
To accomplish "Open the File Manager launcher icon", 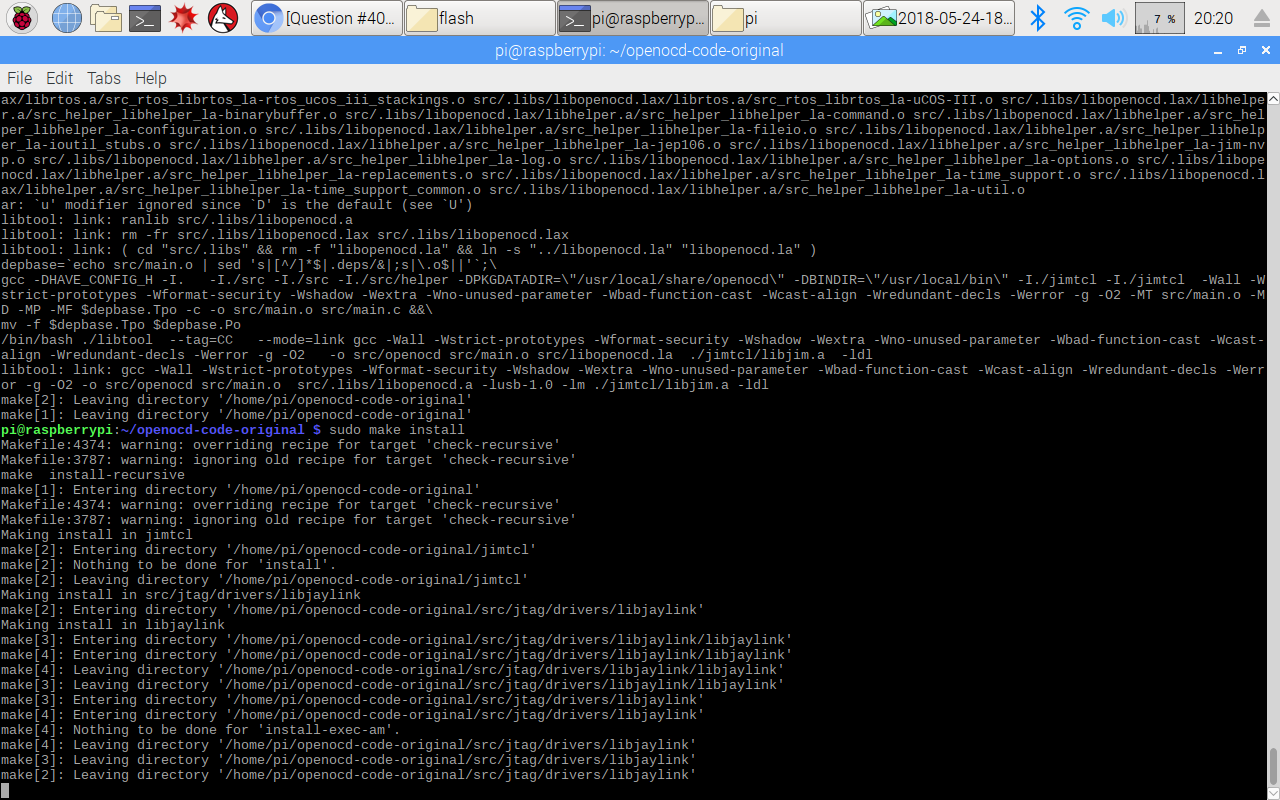I will pyautogui.click(x=105, y=17).
